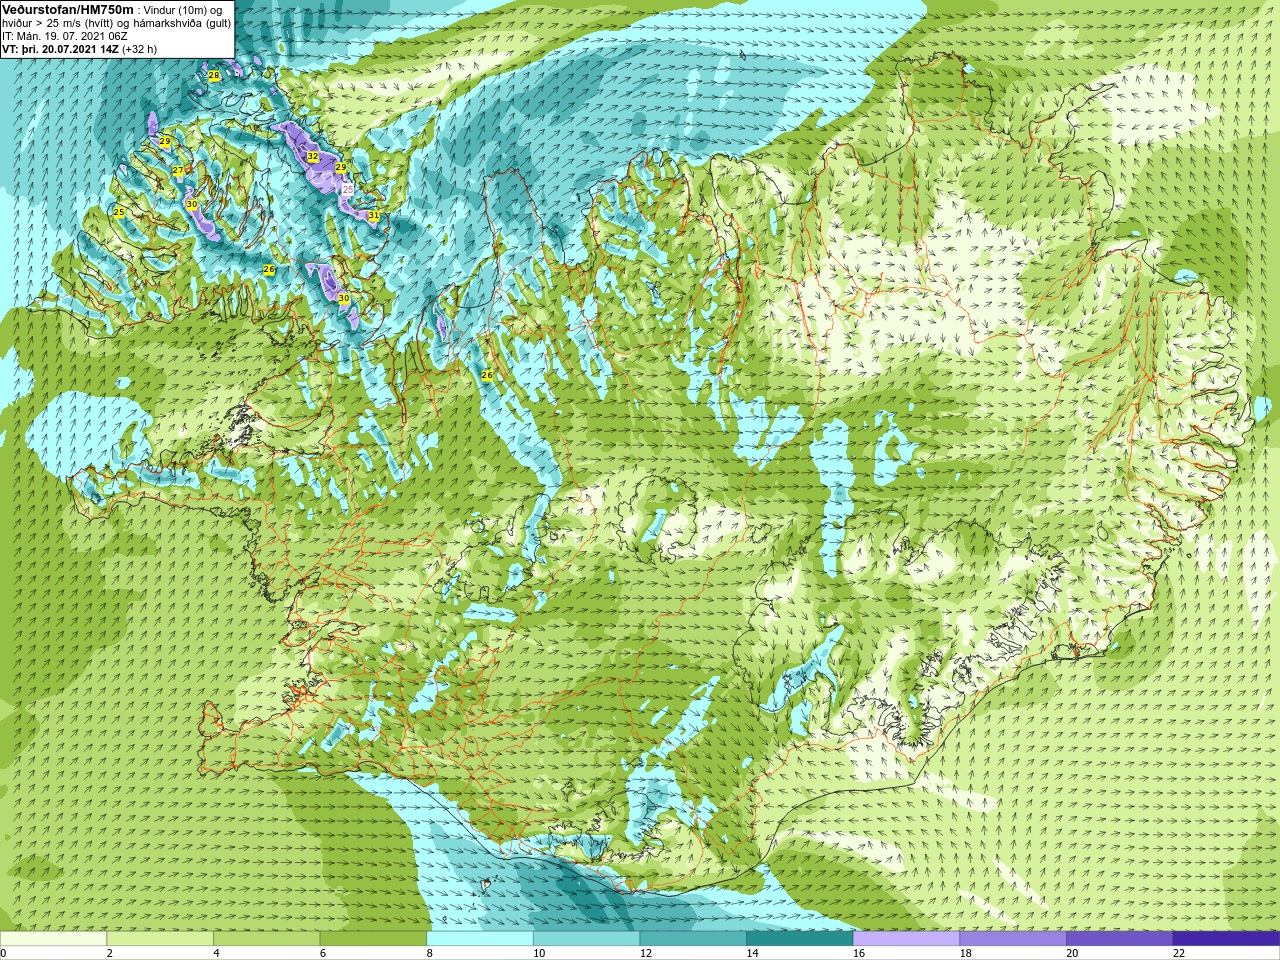The image size is (1280, 960).
Task: Click the line 'IT: Mán. 19. 07. 2021 06Z'
Action: click(65, 36)
